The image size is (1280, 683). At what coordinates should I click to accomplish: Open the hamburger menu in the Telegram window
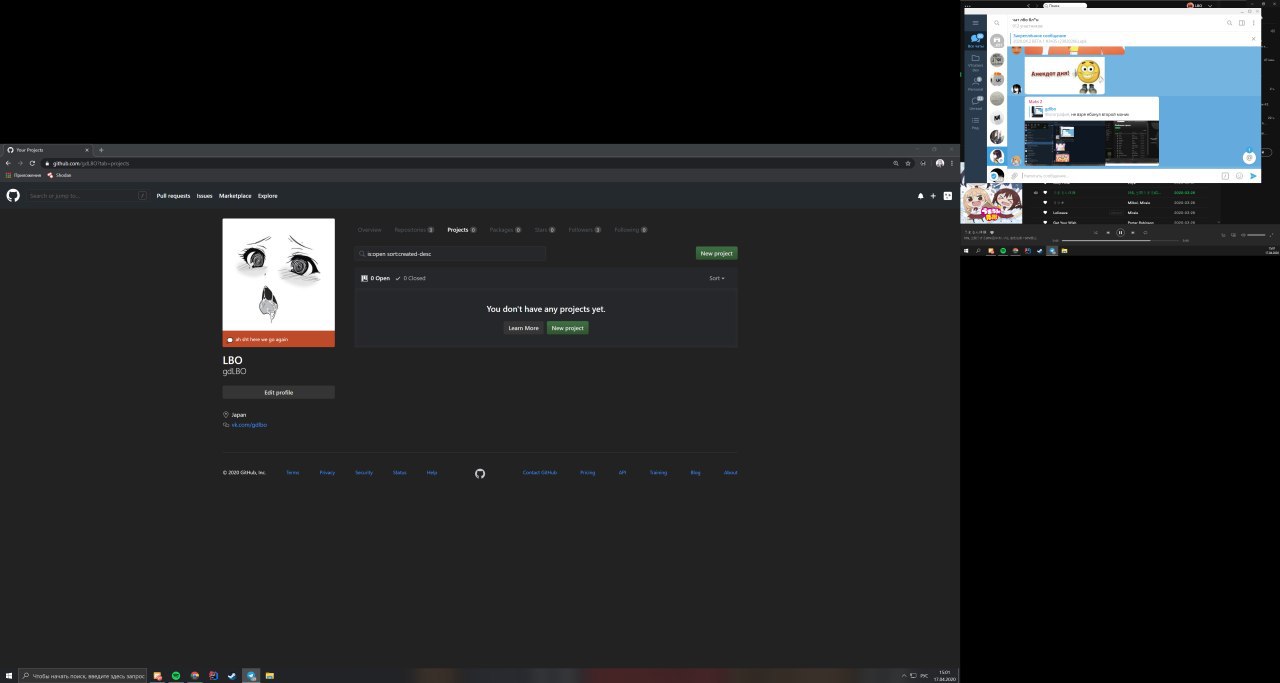(x=975, y=22)
